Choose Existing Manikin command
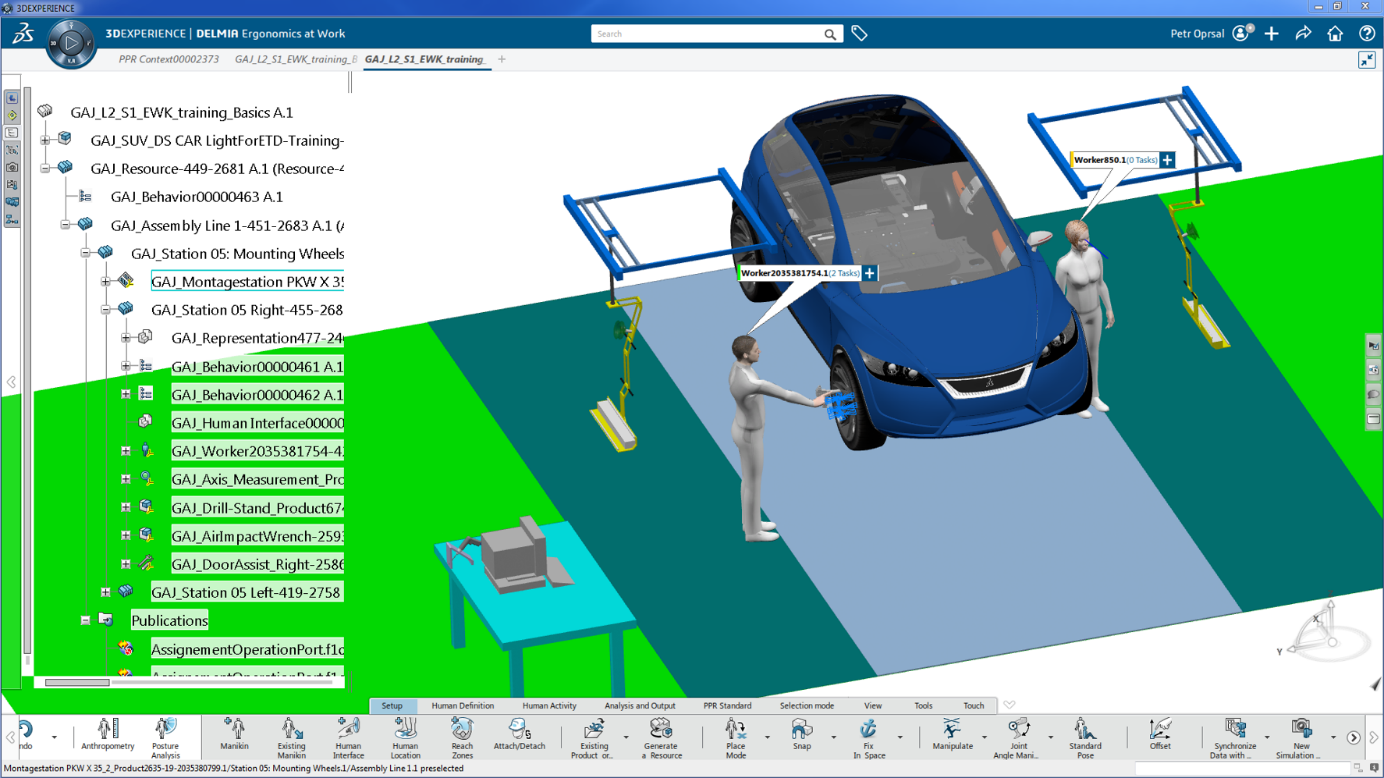The height and width of the screenshot is (778, 1384). tap(291, 738)
